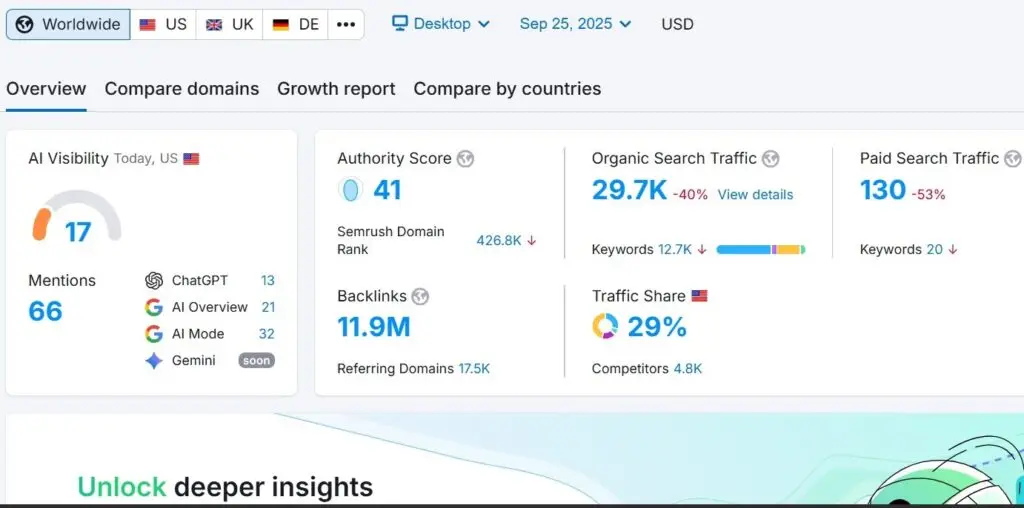Image resolution: width=1024 pixels, height=508 pixels.
Task: Click the ChatGPT logo icon
Action: (154, 281)
